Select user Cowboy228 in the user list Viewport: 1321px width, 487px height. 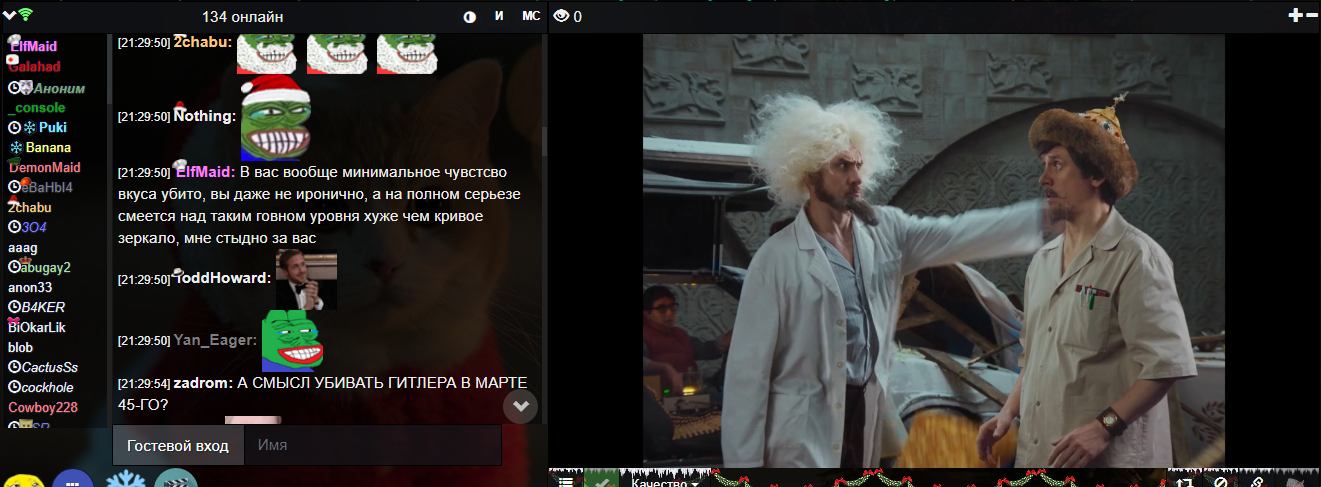43,407
